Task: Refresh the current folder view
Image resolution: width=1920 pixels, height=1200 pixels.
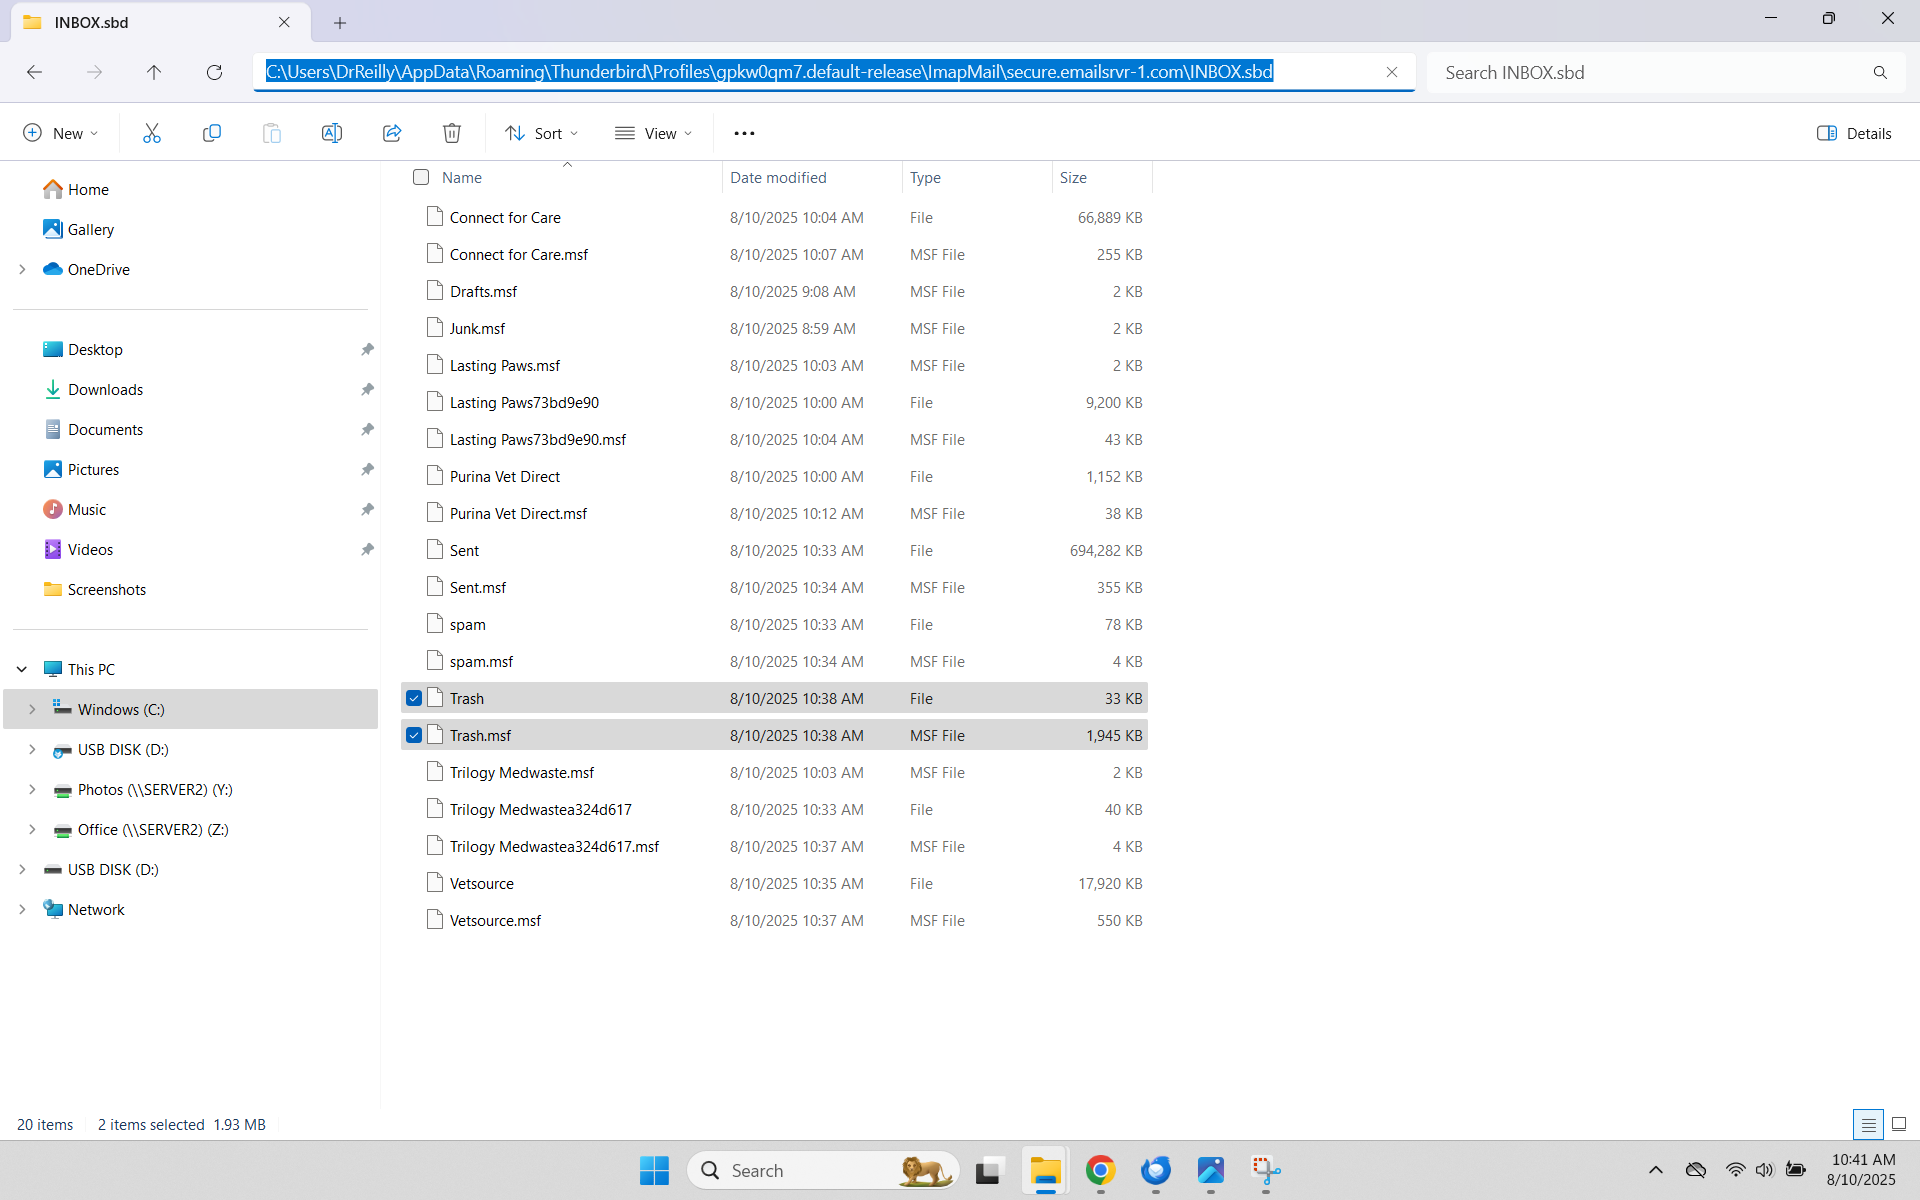Action: (214, 72)
